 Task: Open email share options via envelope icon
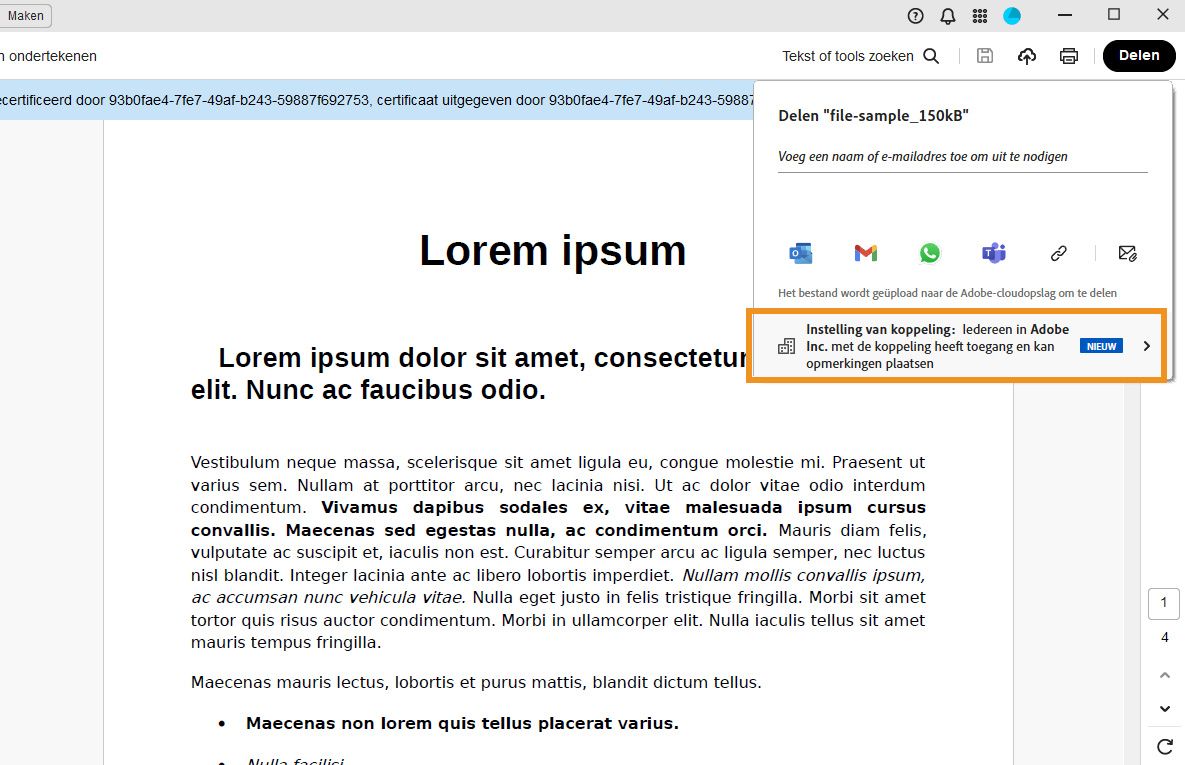pos(1128,253)
